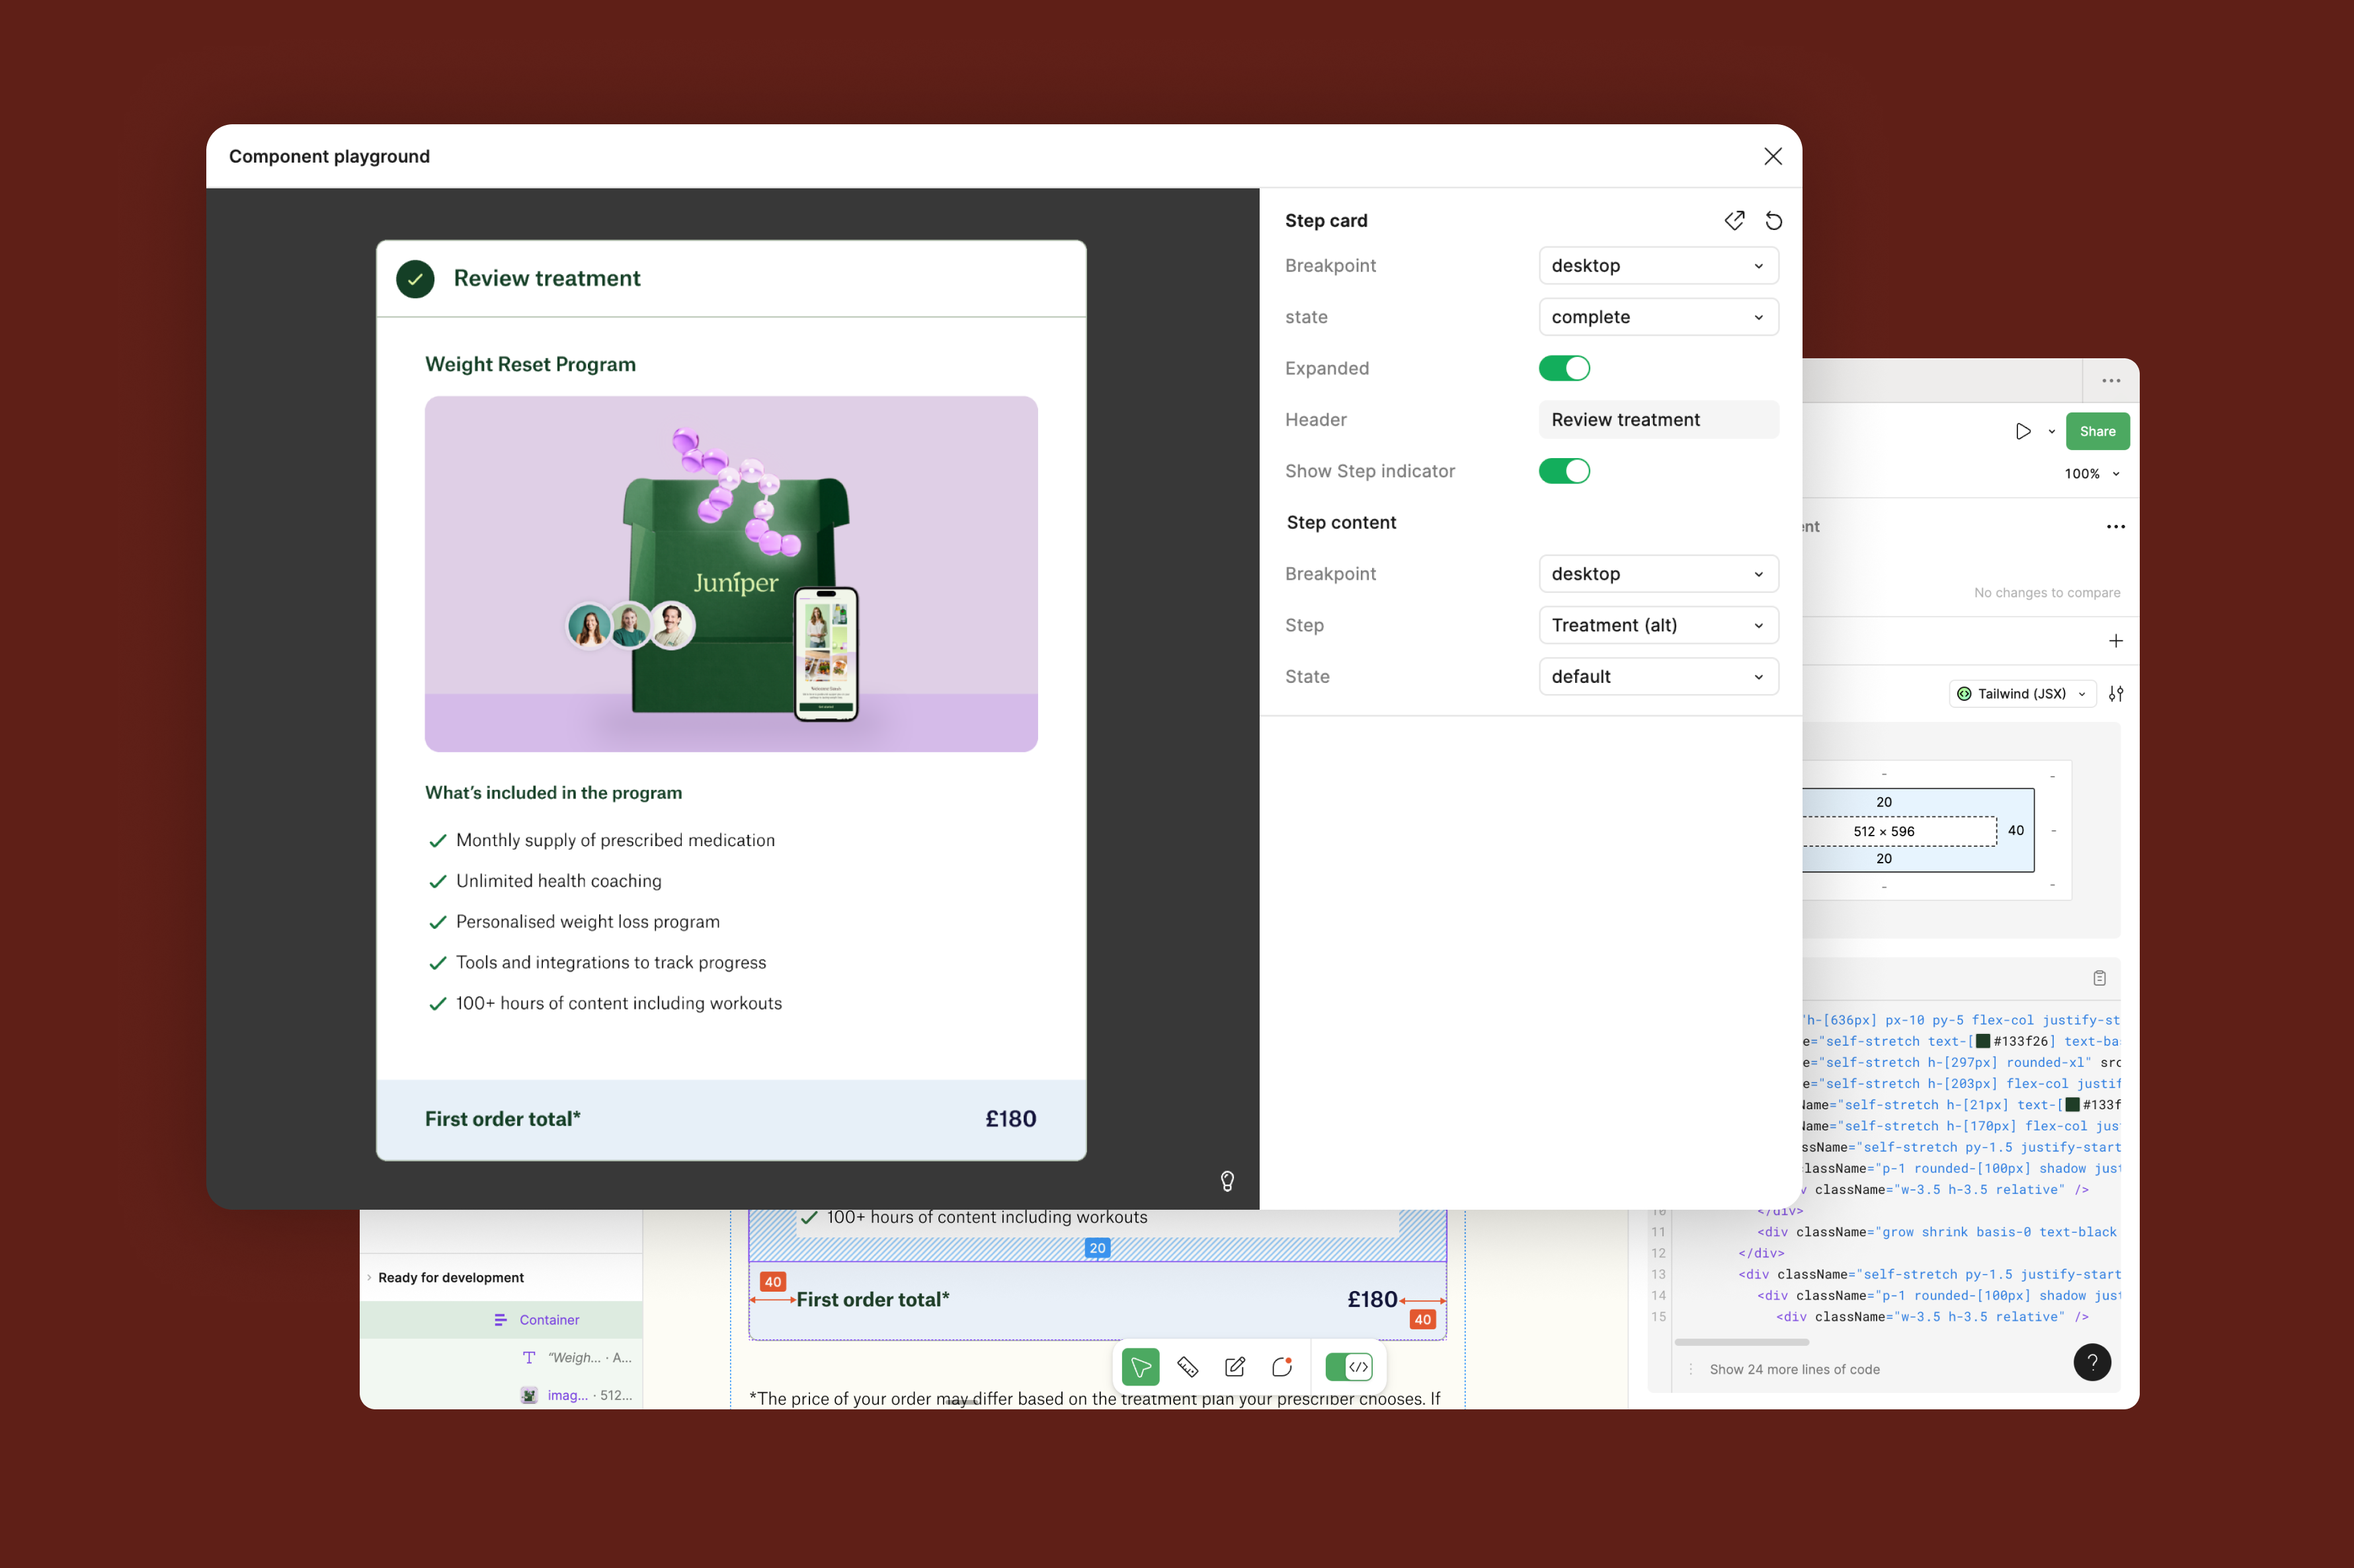
Task: Click the reset properties icon
Action: tap(1773, 221)
